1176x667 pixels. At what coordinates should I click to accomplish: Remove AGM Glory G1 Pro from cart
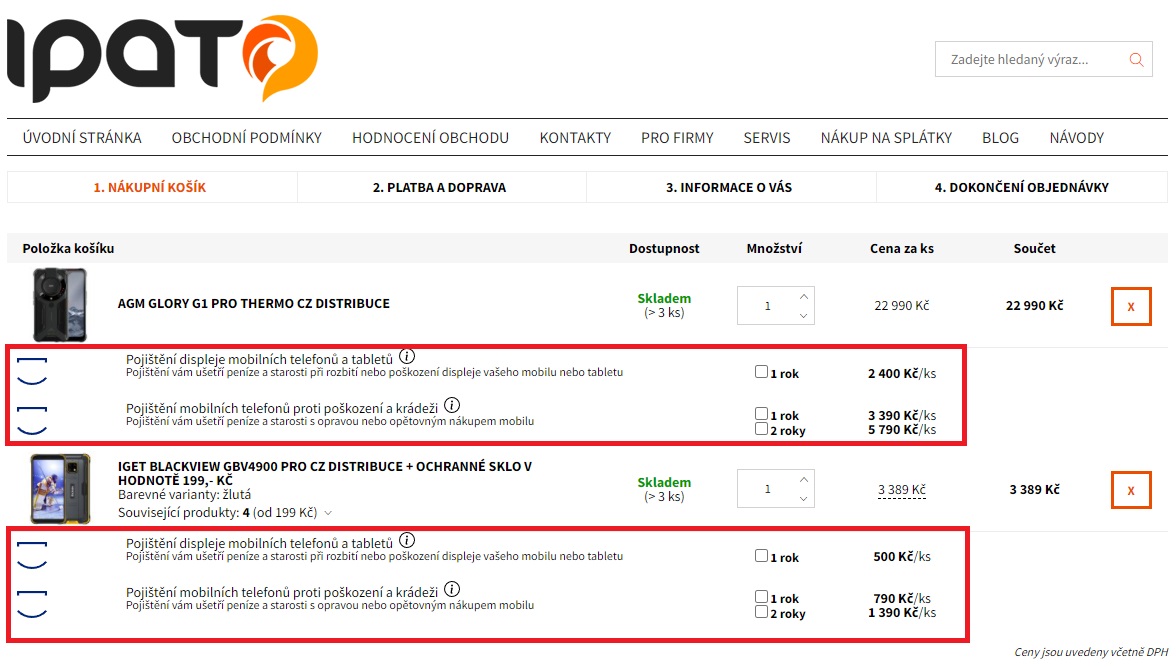pos(1131,306)
